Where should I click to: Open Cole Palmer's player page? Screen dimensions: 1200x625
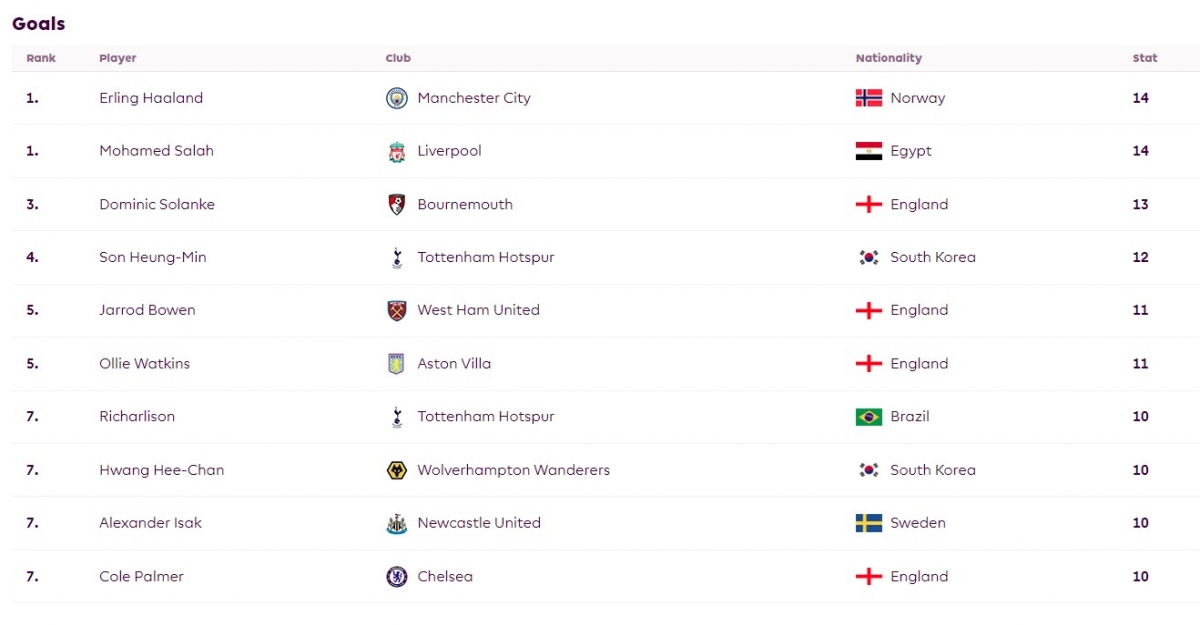[141, 576]
